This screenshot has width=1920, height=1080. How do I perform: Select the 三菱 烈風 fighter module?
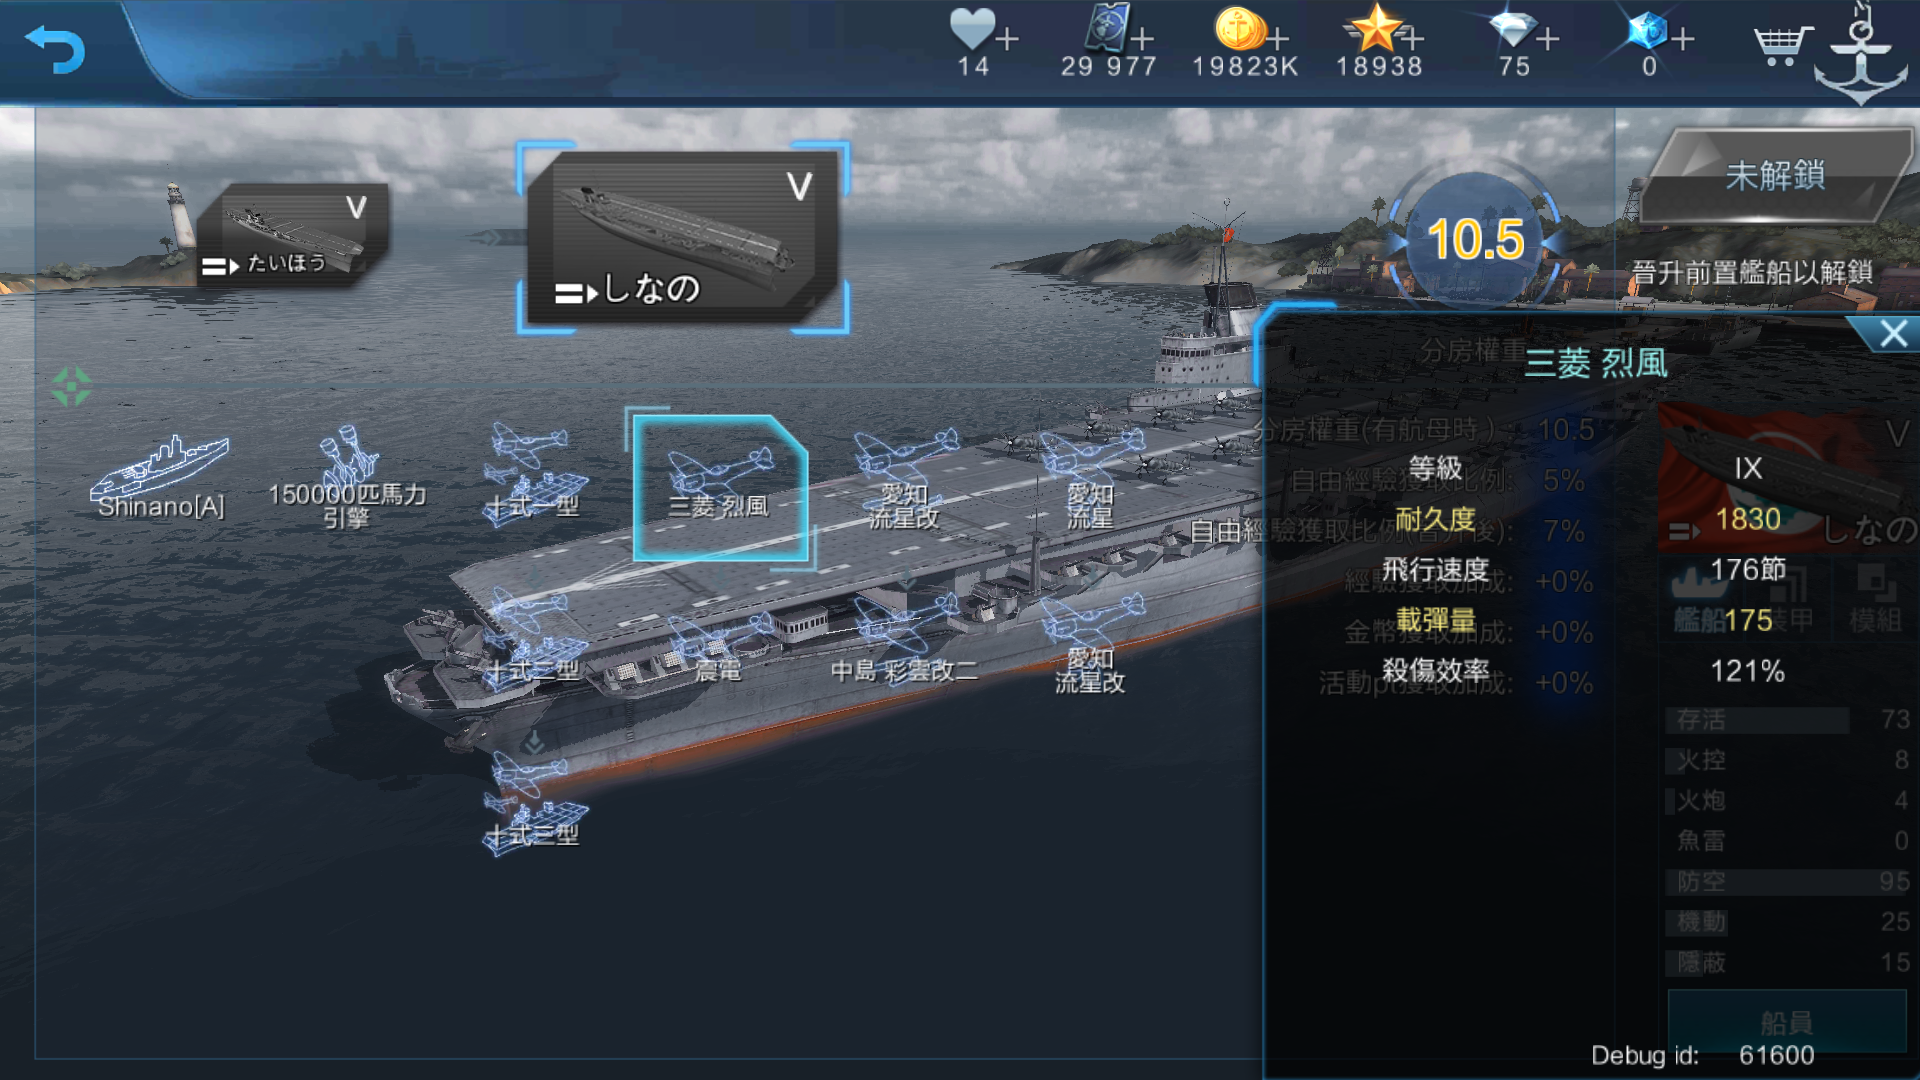pyautogui.click(x=720, y=487)
